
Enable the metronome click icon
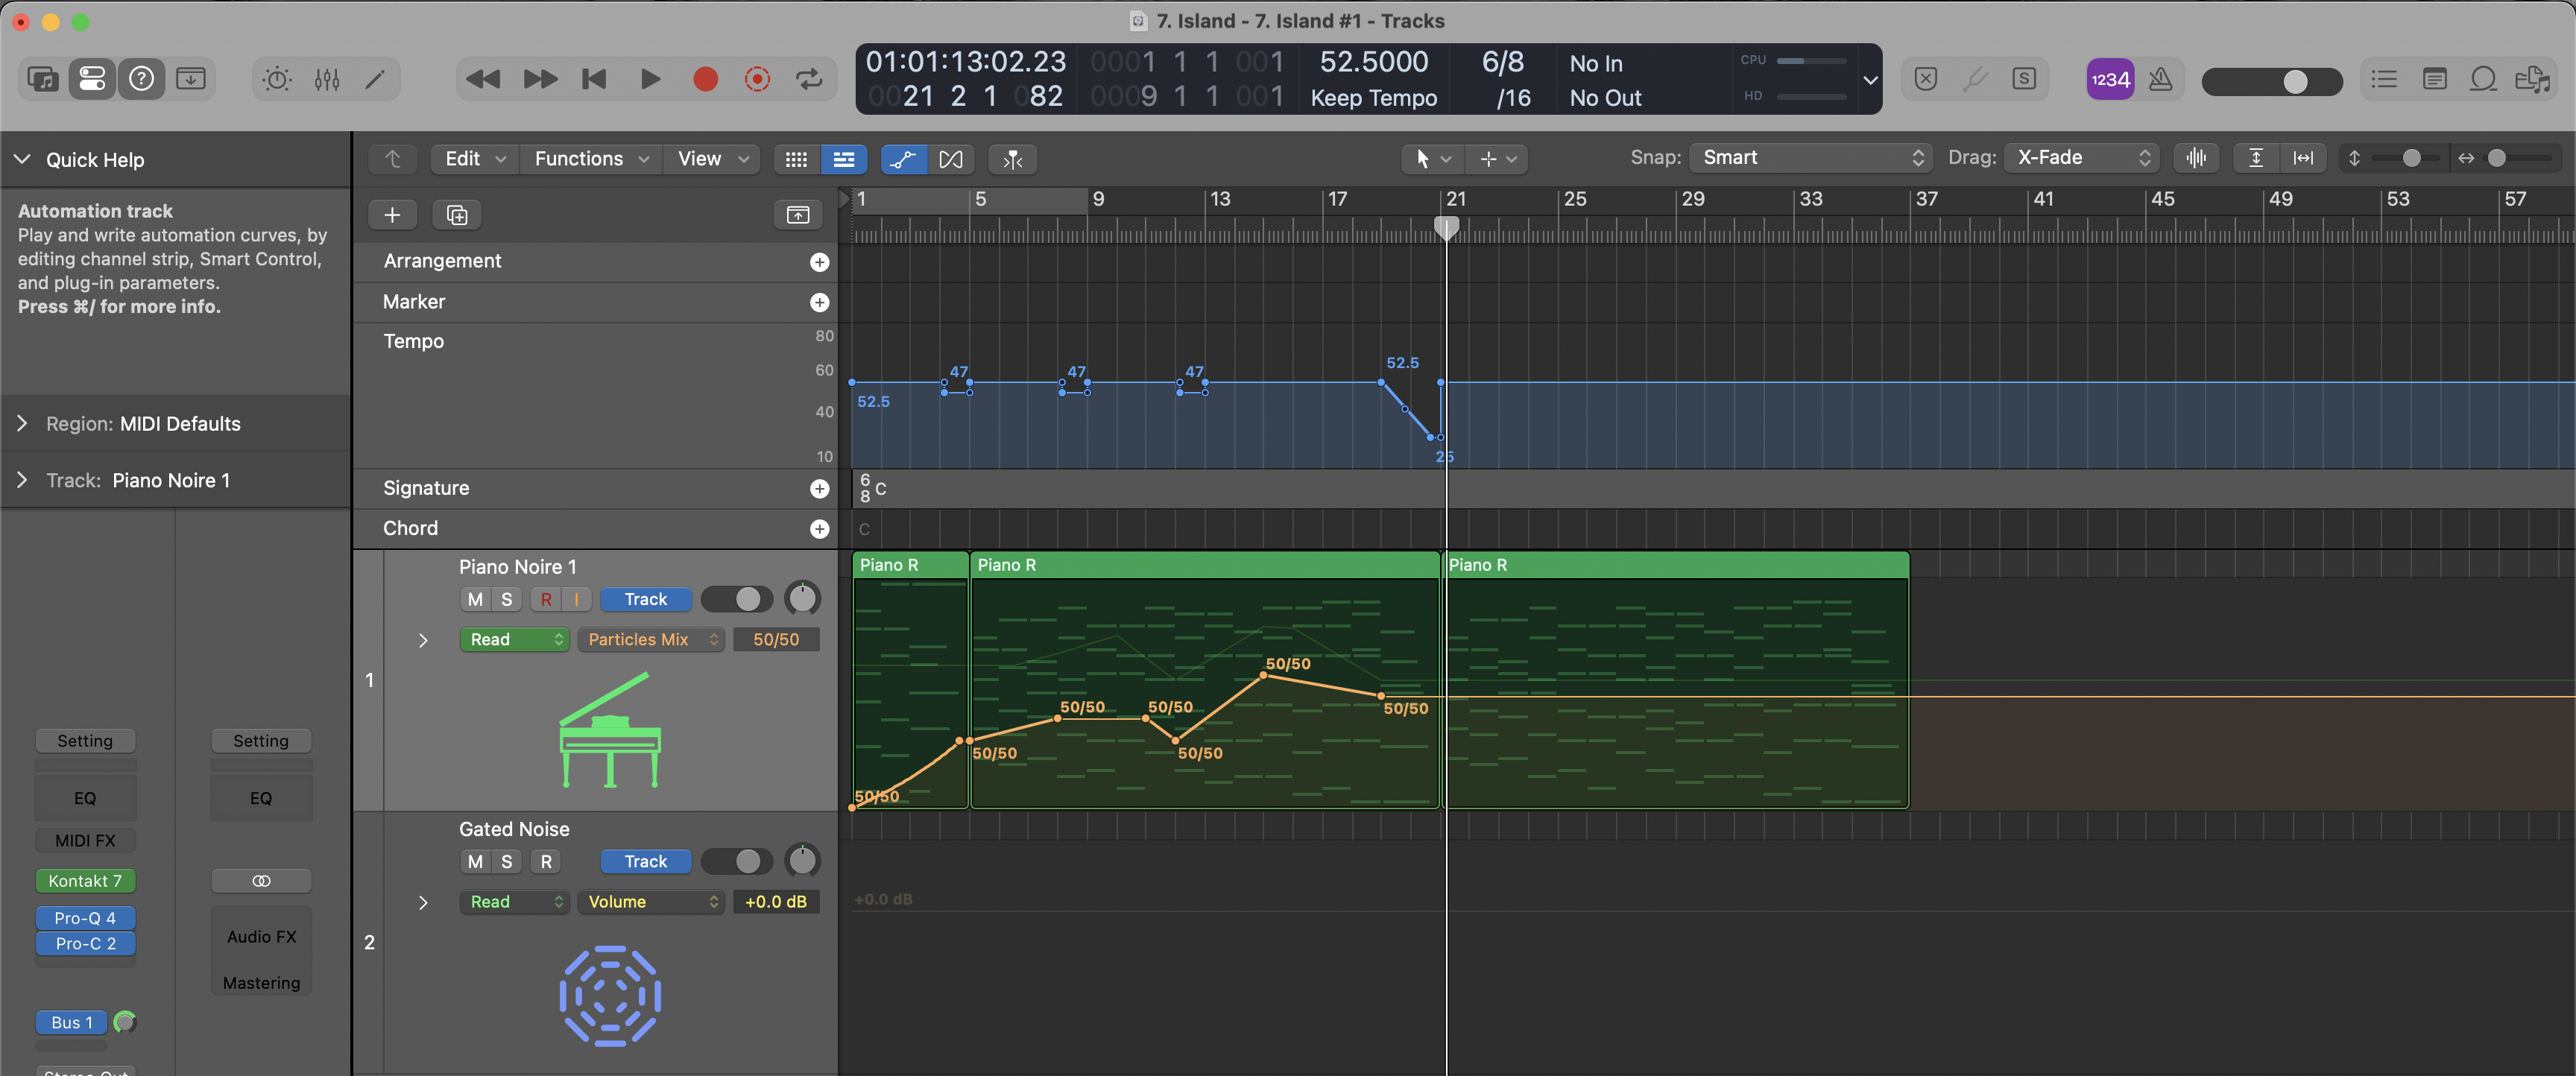2160,79
